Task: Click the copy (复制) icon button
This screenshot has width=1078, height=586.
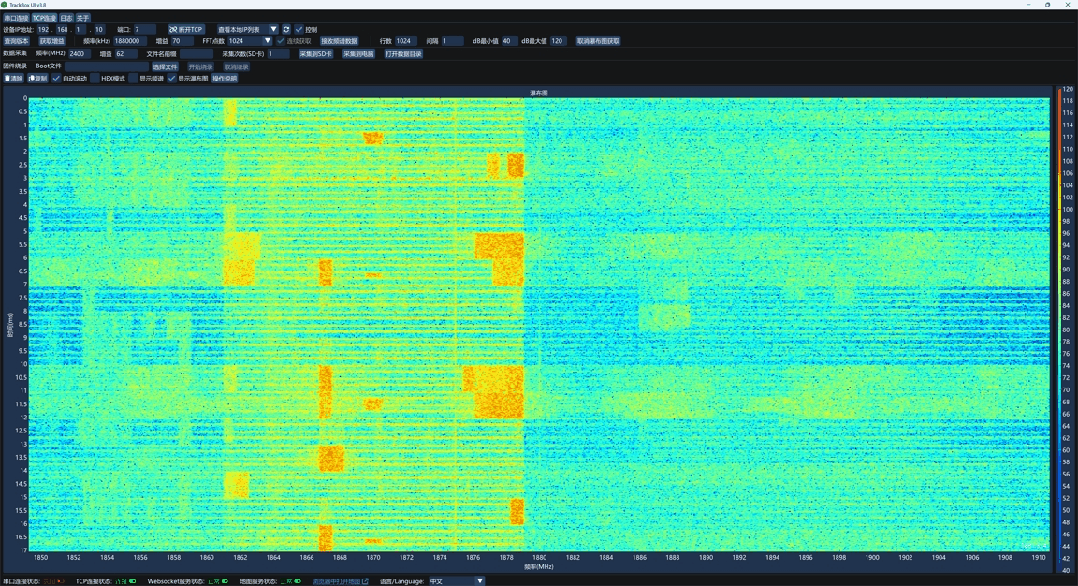Action: (x=38, y=78)
